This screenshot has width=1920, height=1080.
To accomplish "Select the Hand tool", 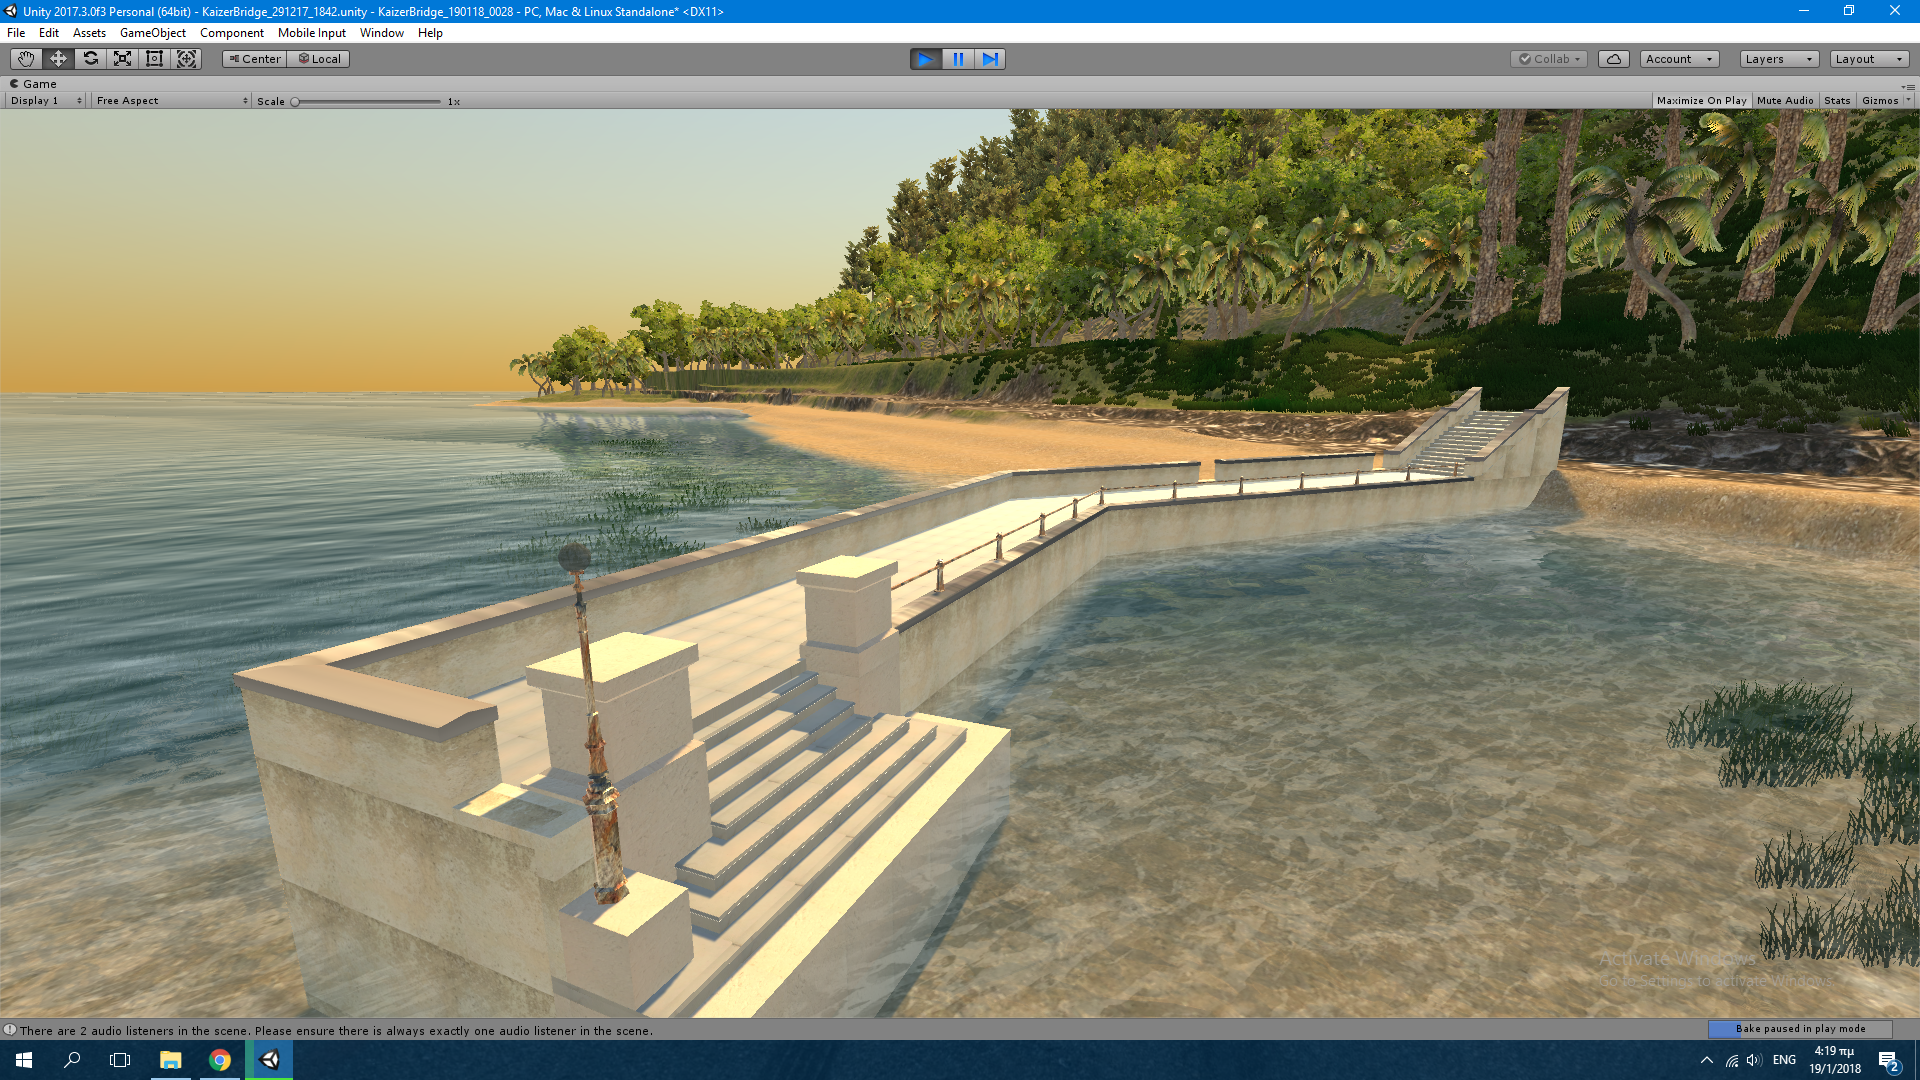I will pyautogui.click(x=26, y=59).
